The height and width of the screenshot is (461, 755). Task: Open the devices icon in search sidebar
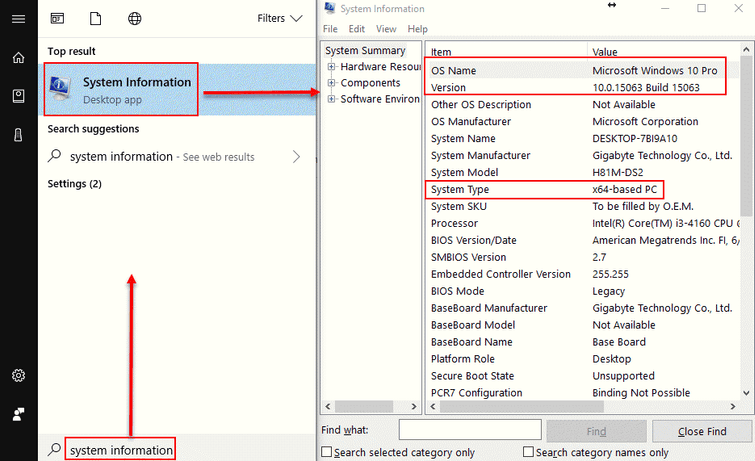coord(18,135)
